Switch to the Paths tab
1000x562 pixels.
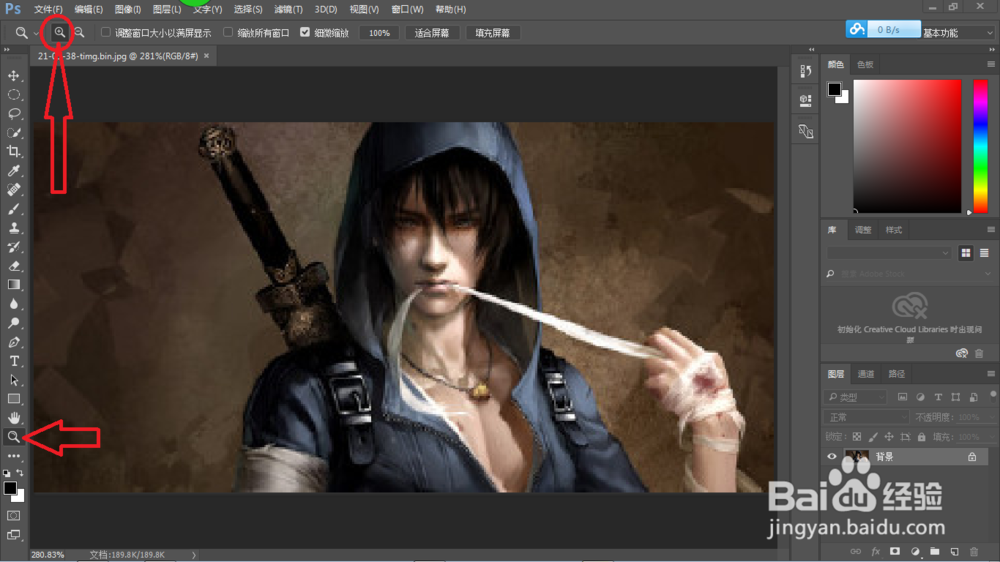pos(896,374)
